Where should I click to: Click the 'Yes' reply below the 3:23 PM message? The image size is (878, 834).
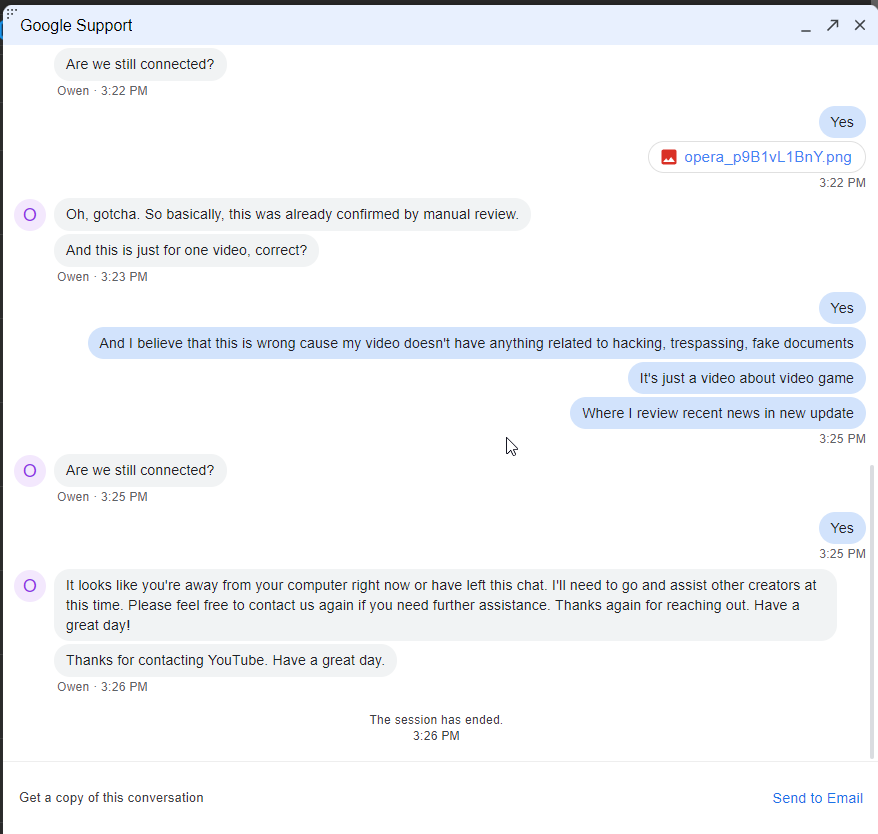coord(842,308)
